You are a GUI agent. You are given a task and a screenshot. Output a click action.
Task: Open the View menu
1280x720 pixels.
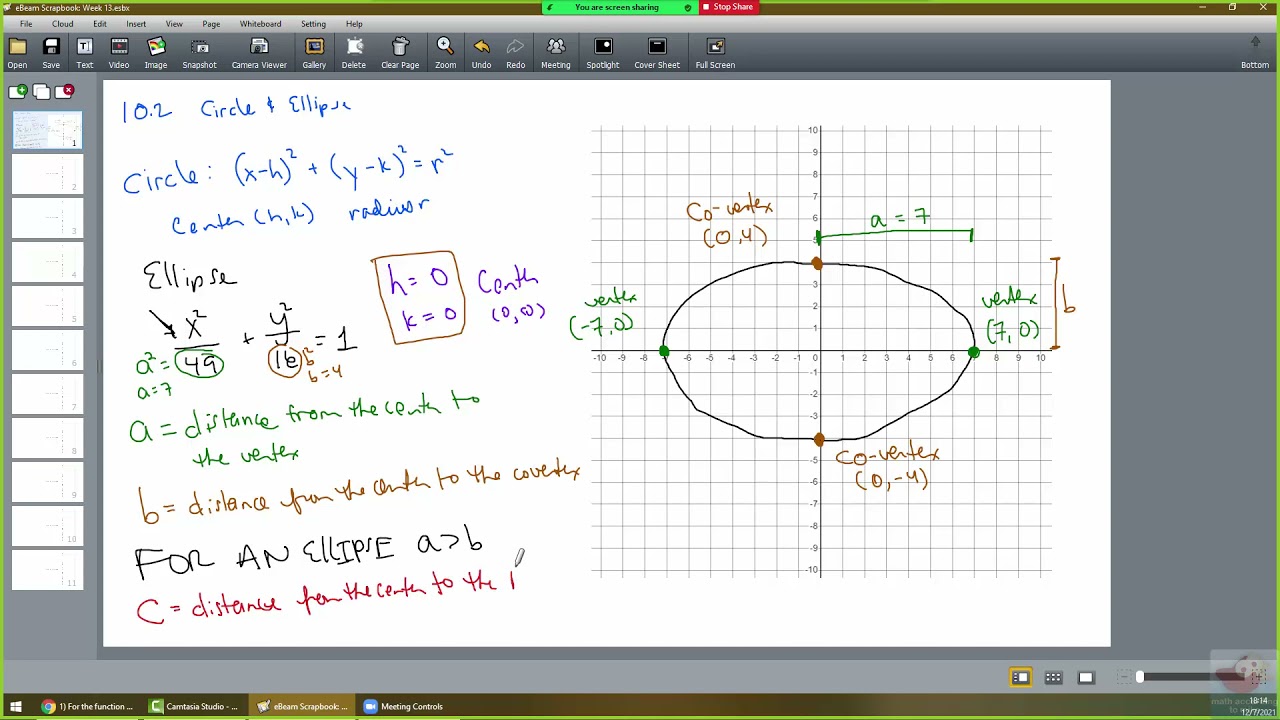[174, 24]
